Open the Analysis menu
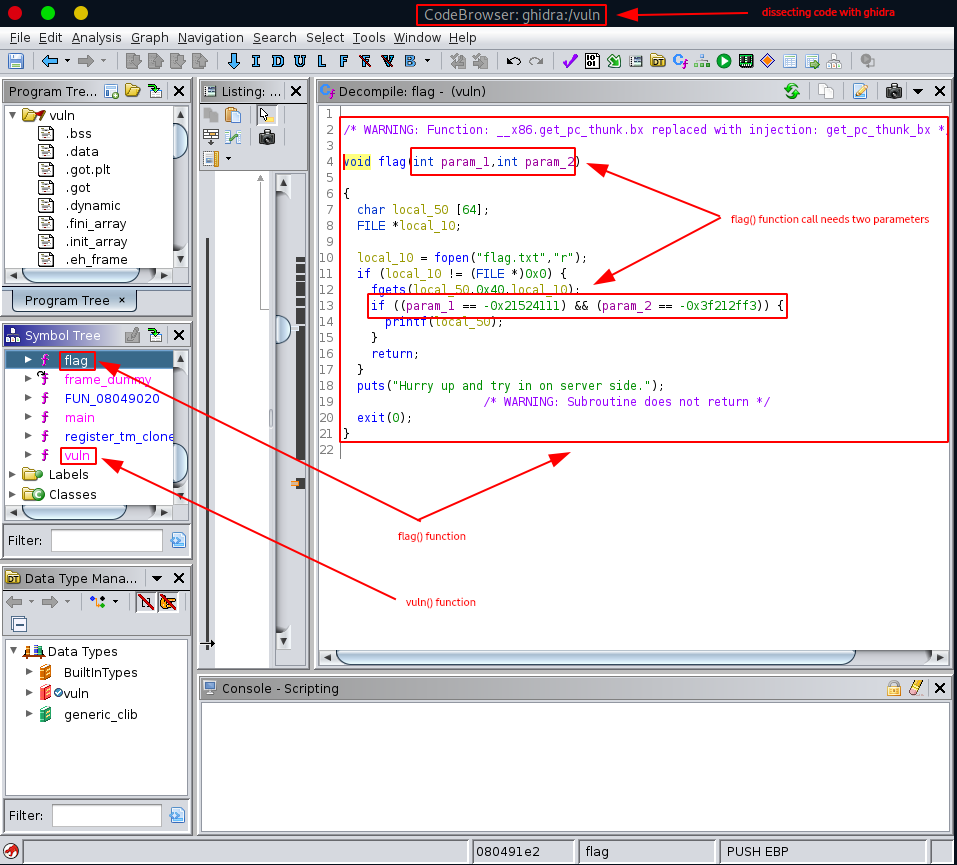 click(x=96, y=37)
